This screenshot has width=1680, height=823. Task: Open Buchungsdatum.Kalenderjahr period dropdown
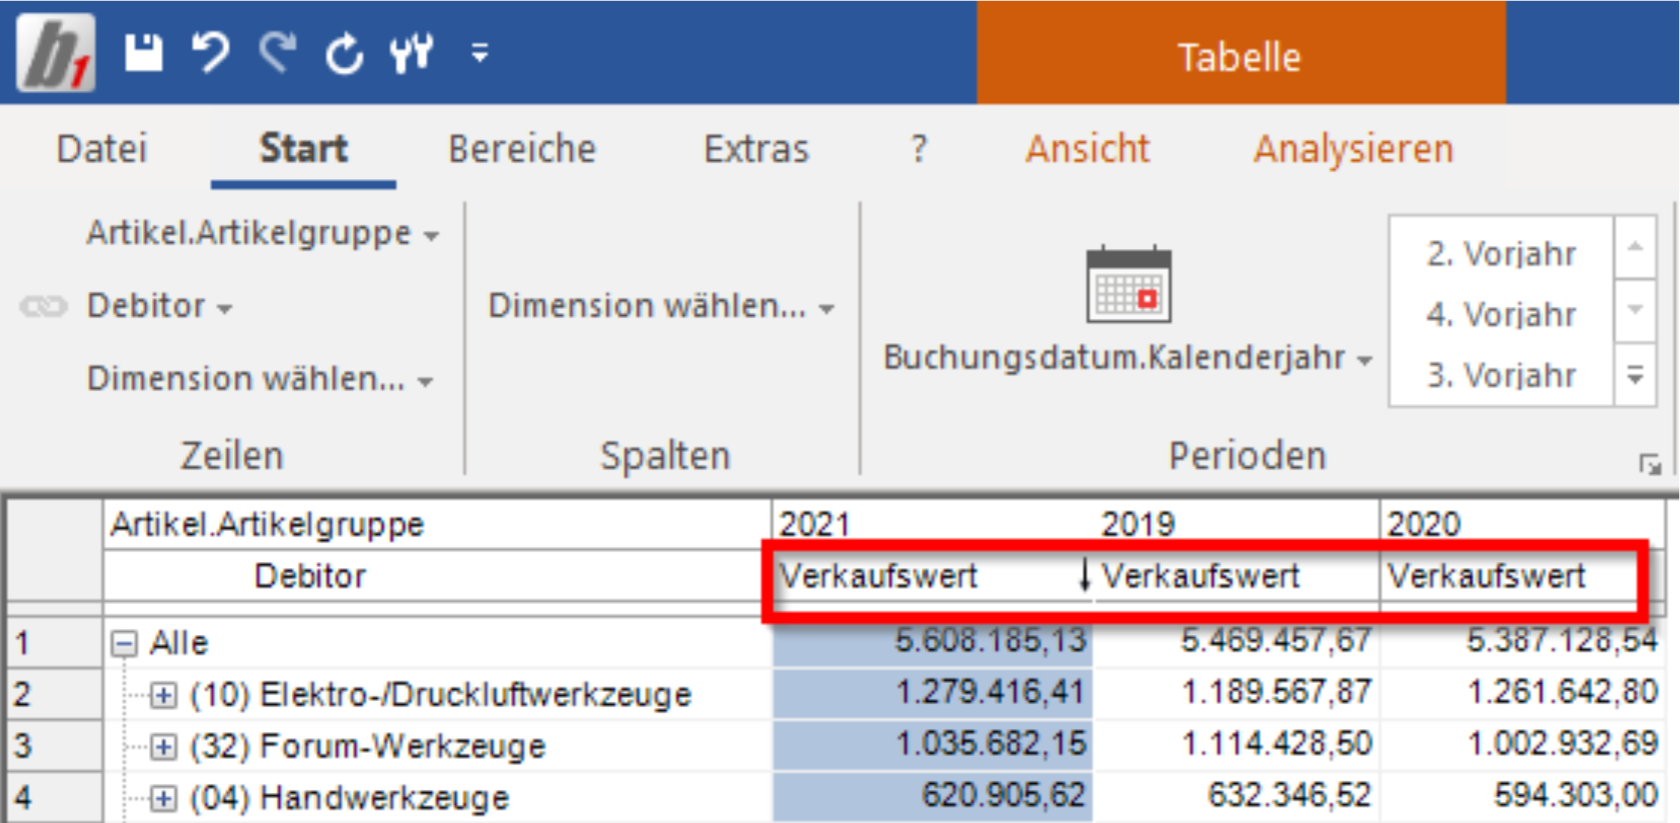1128,357
